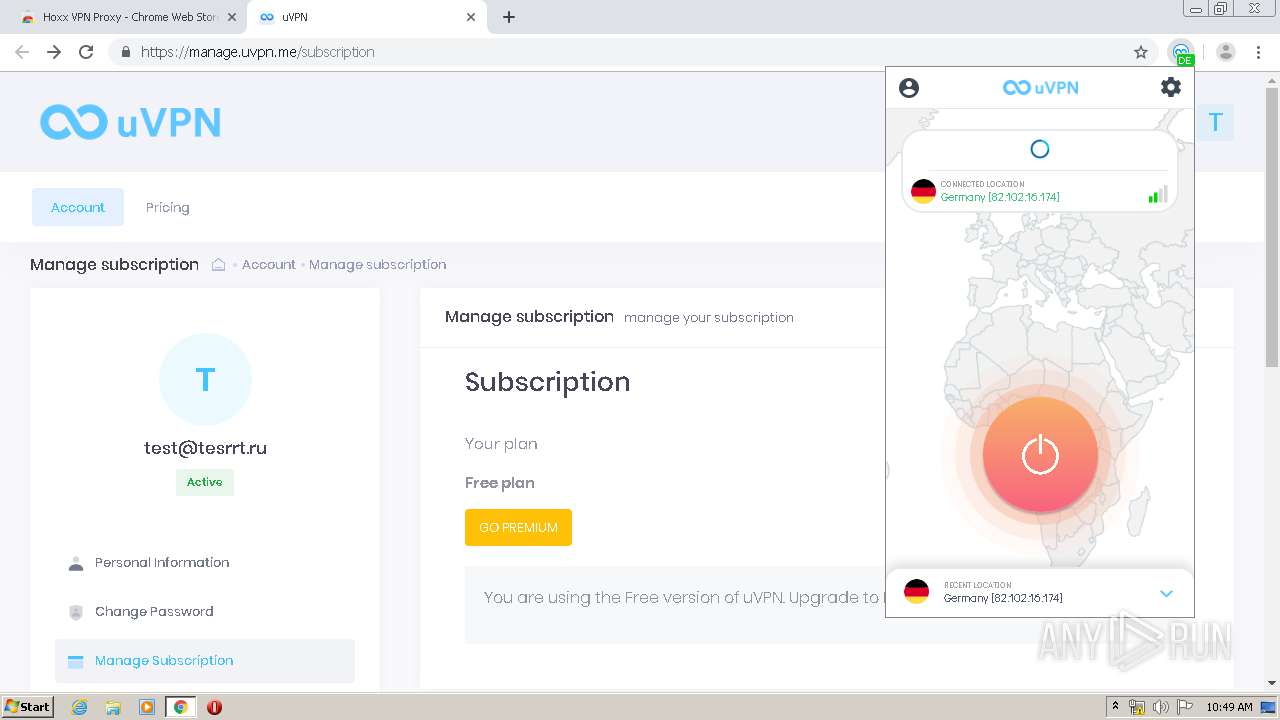
Task: Open the Windows Start menu
Action: click(x=28, y=706)
